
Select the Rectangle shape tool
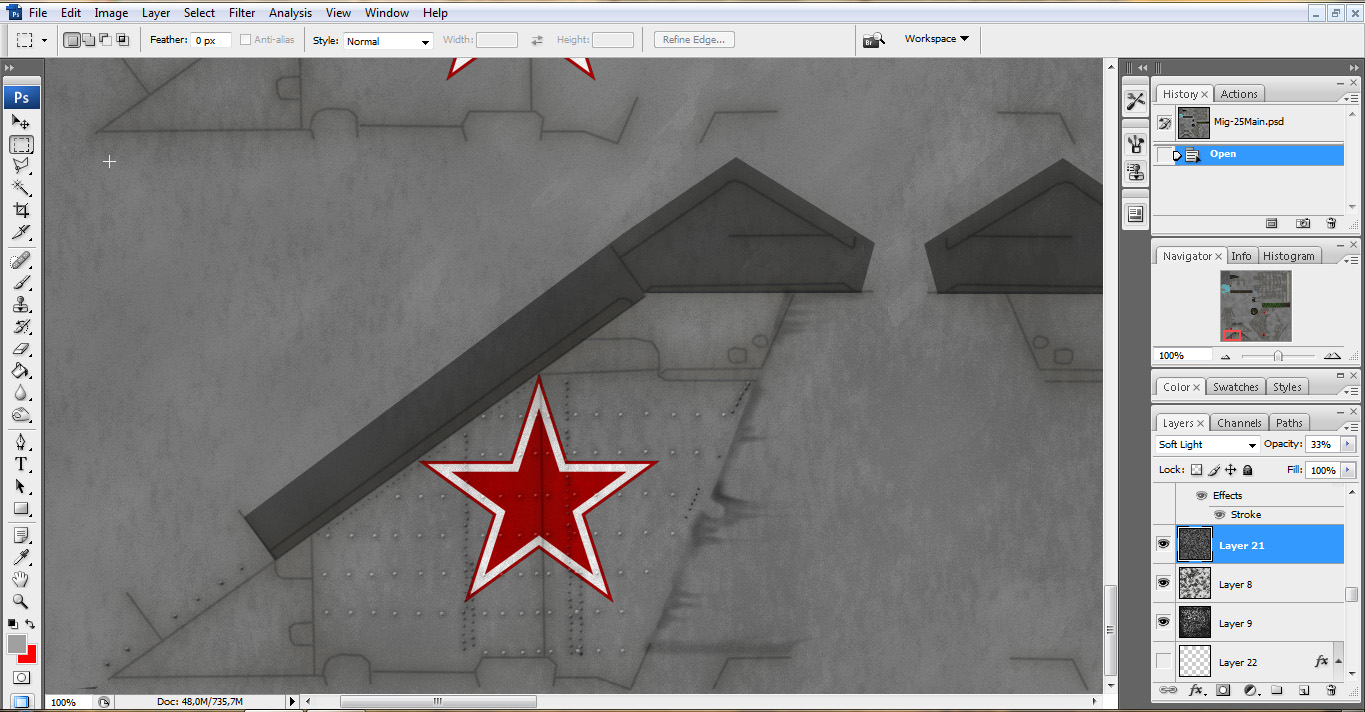click(21, 508)
